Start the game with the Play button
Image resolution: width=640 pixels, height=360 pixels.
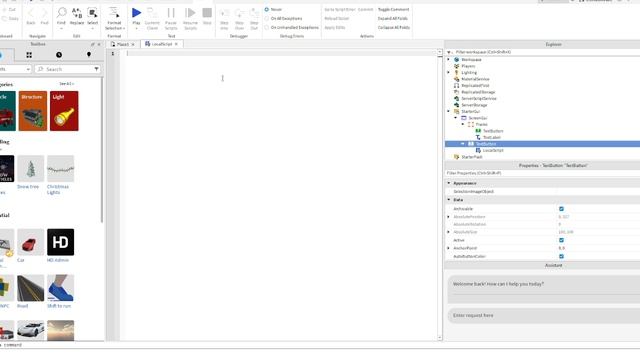pos(136,13)
